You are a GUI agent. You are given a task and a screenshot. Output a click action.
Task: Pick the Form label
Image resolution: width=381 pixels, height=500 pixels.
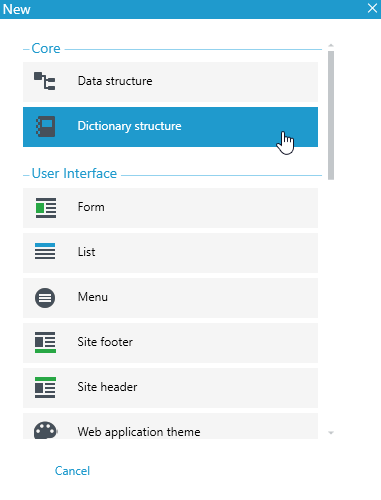pyautogui.click(x=91, y=207)
